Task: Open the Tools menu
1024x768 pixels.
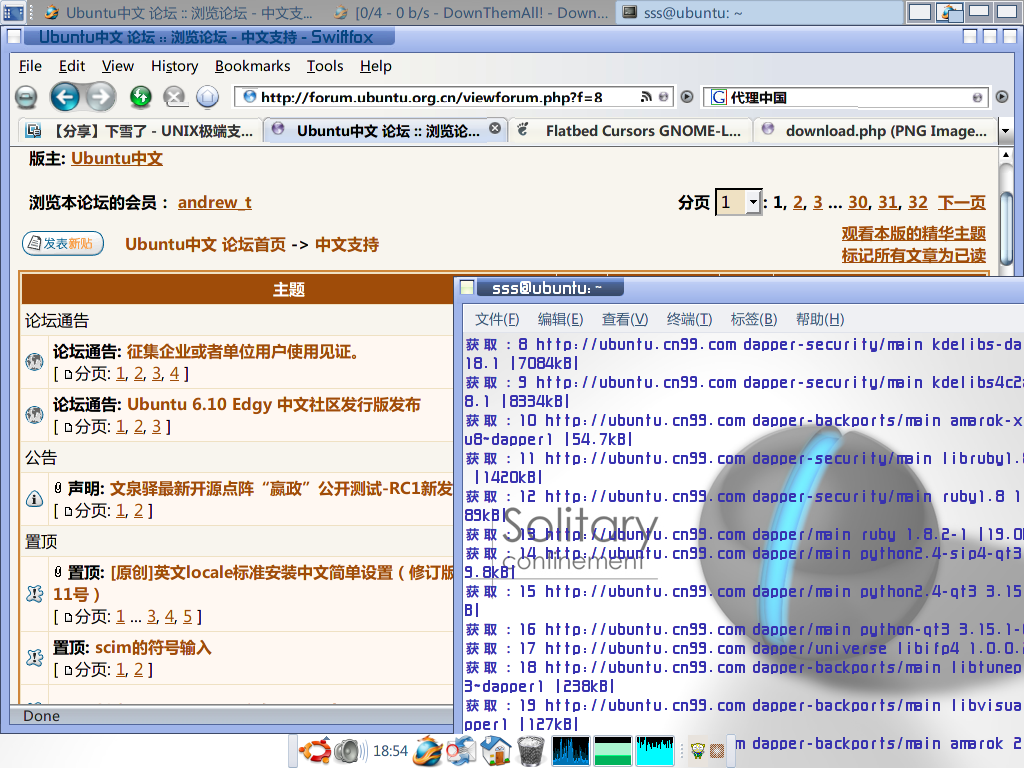Action: click(325, 66)
